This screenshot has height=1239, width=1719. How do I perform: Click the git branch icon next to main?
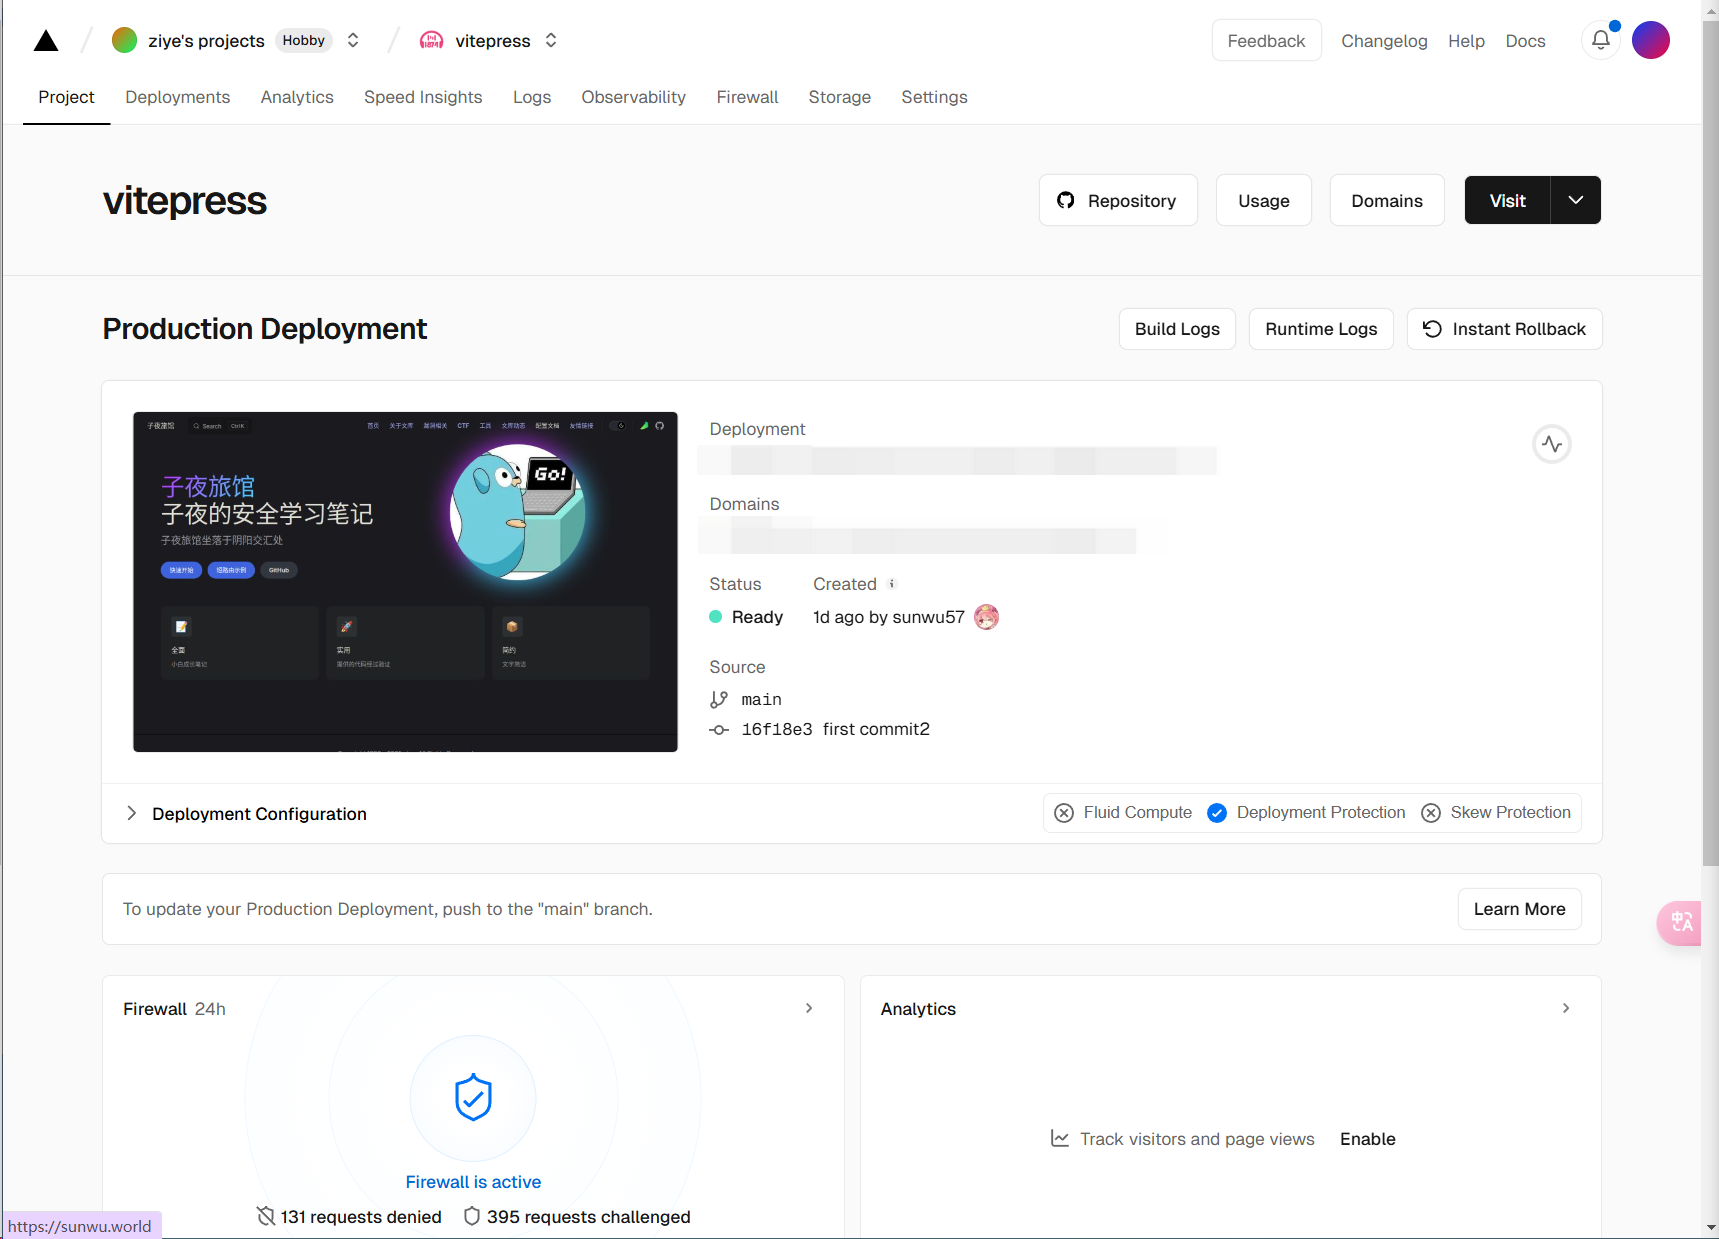(719, 700)
